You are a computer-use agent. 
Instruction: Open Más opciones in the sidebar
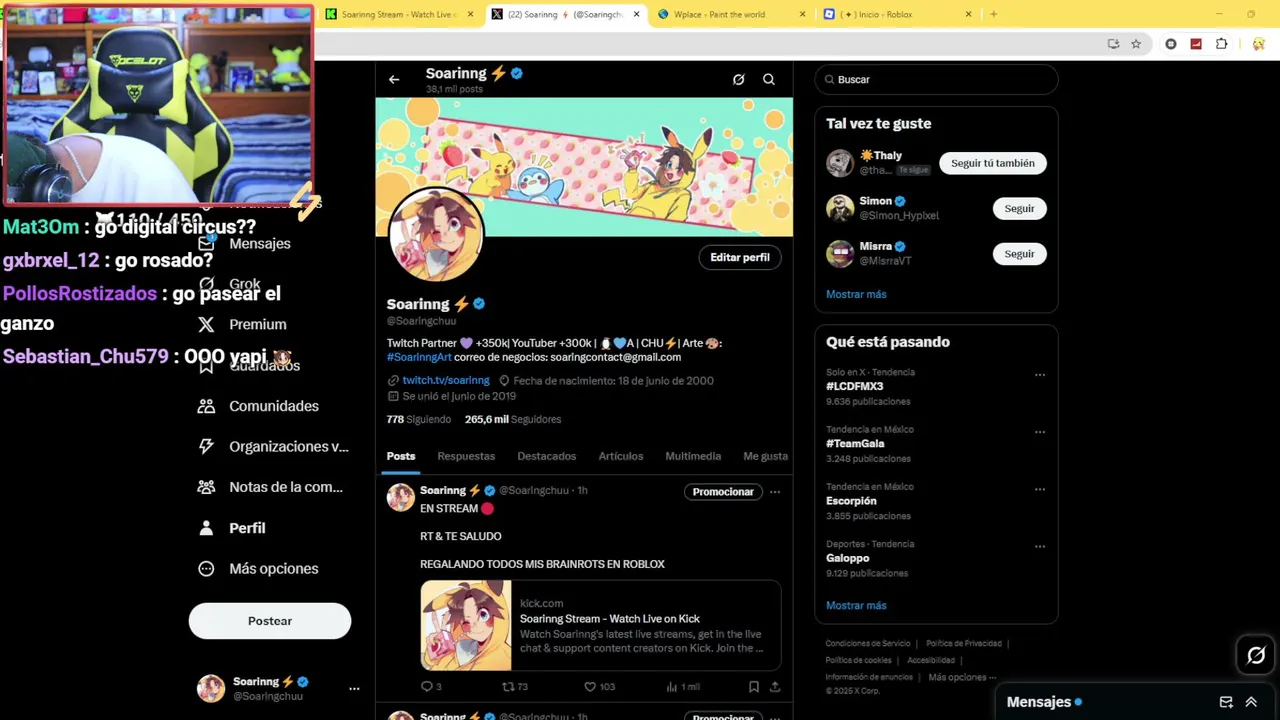click(x=259, y=568)
